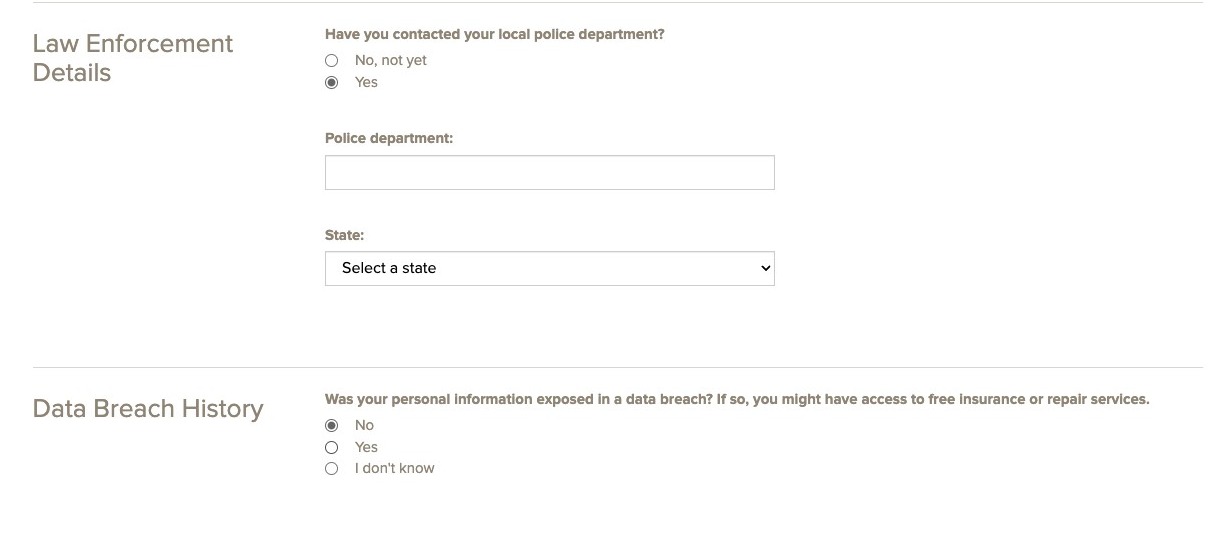Viewport: 1222px width, 555px height.
Task: Click the "No" label under data breach question
Action: [364, 426]
